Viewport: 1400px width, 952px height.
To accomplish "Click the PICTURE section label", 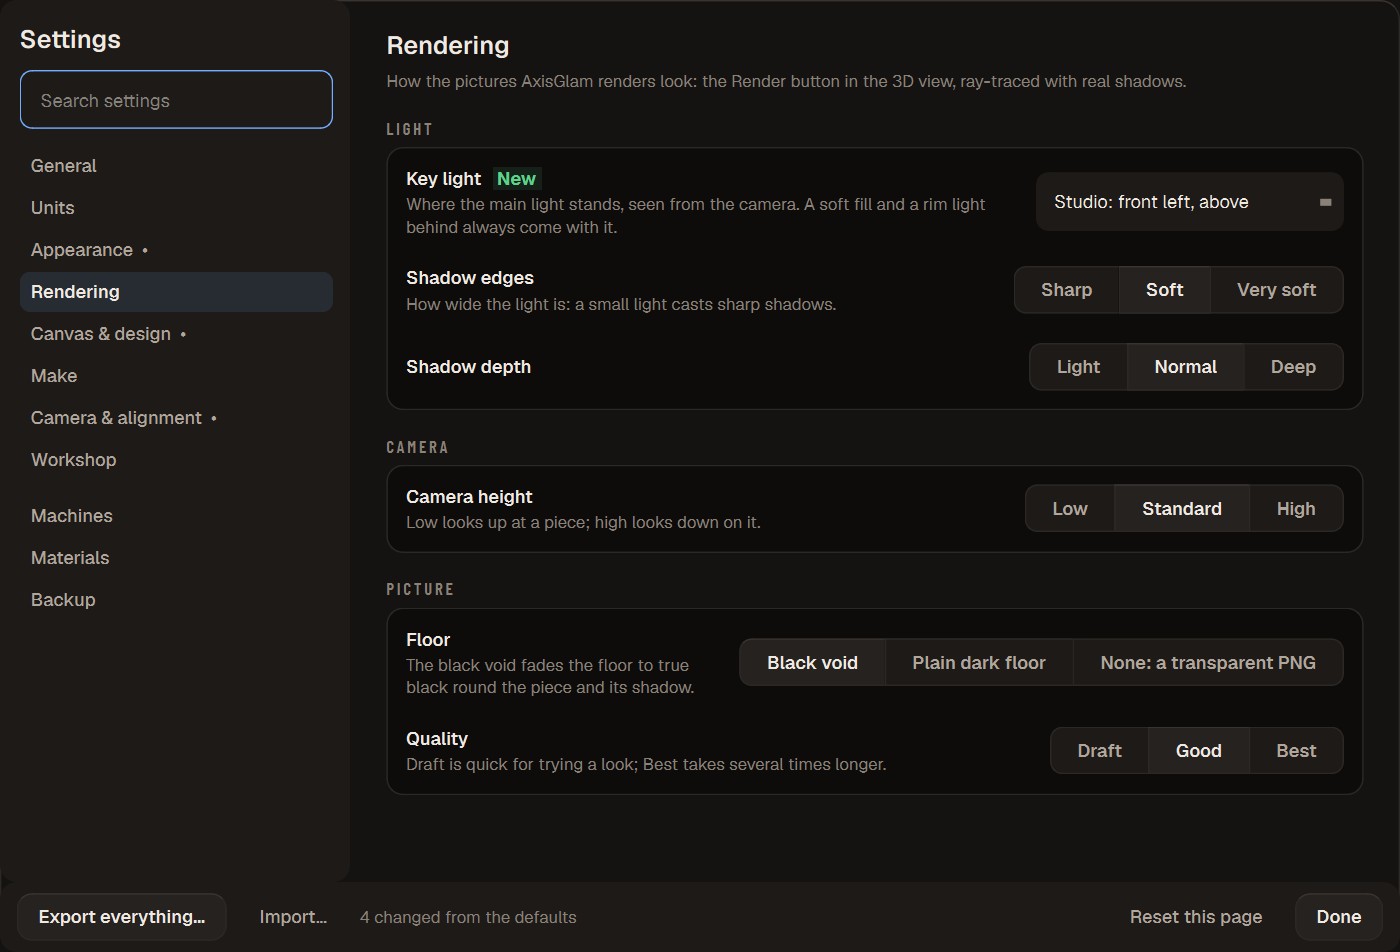I will click(420, 589).
